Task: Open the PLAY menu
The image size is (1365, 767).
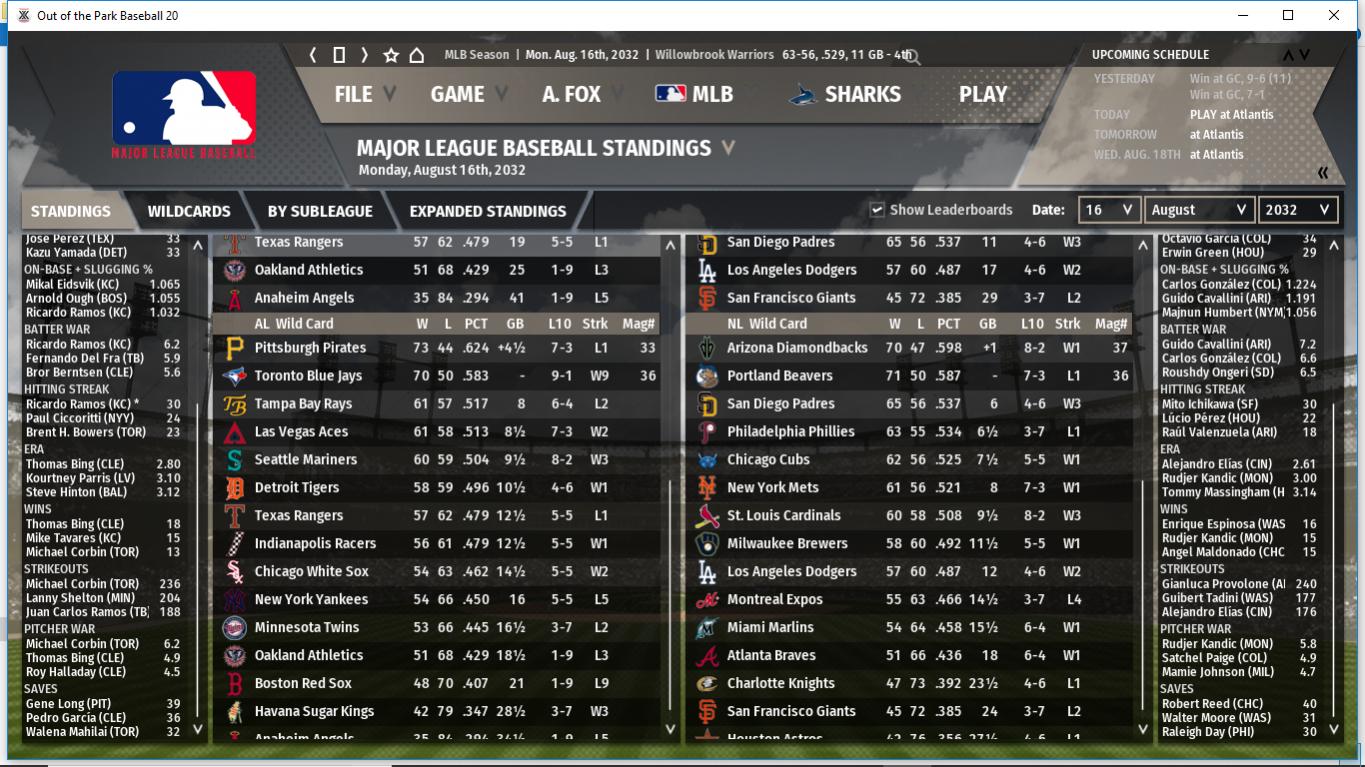Action: (983, 94)
